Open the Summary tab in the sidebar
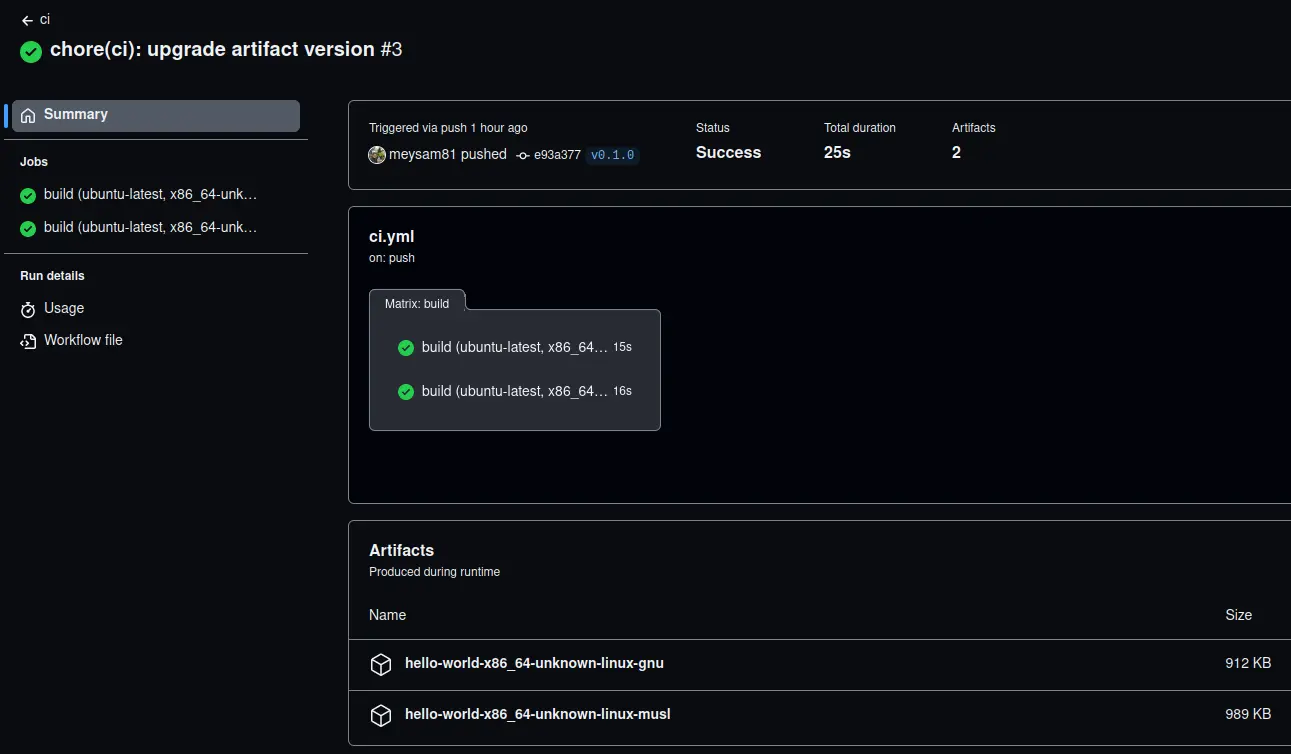 tap(155, 115)
